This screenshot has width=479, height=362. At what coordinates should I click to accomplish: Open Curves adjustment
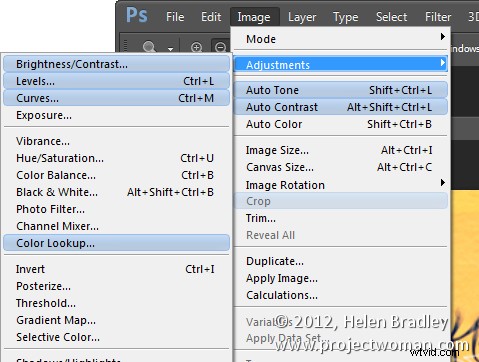click(x=116, y=98)
